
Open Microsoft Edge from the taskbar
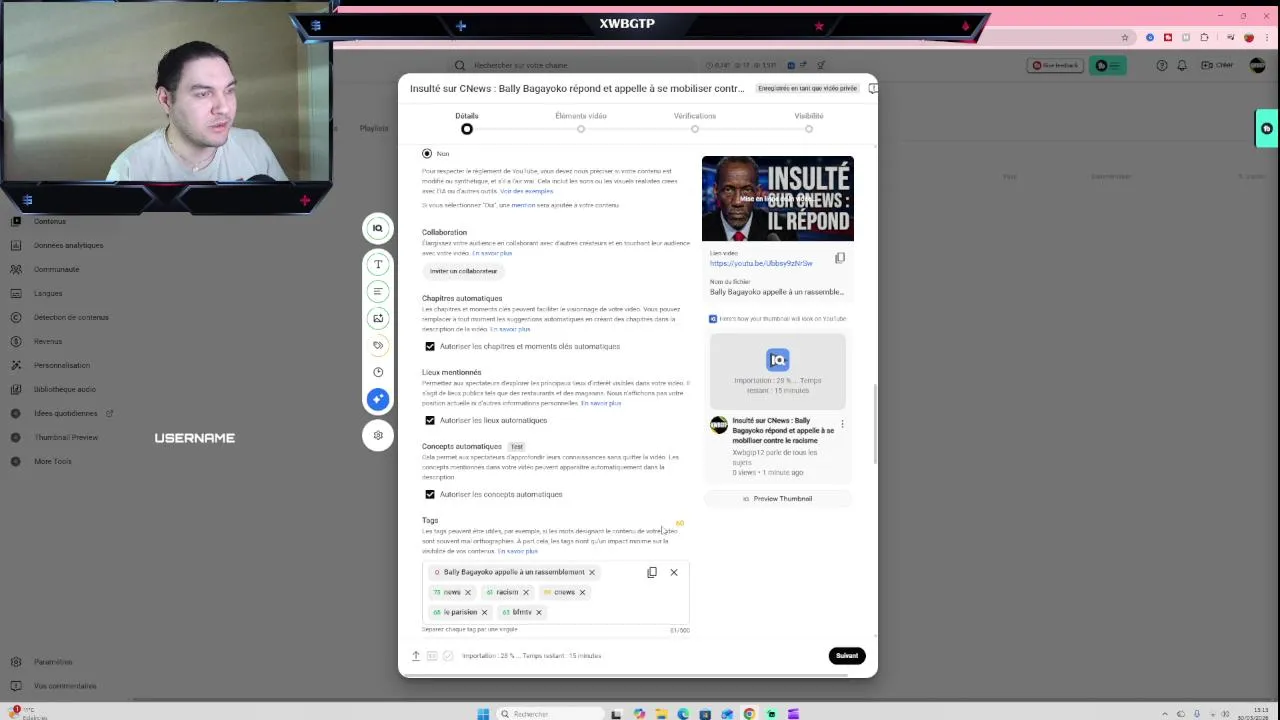point(683,714)
